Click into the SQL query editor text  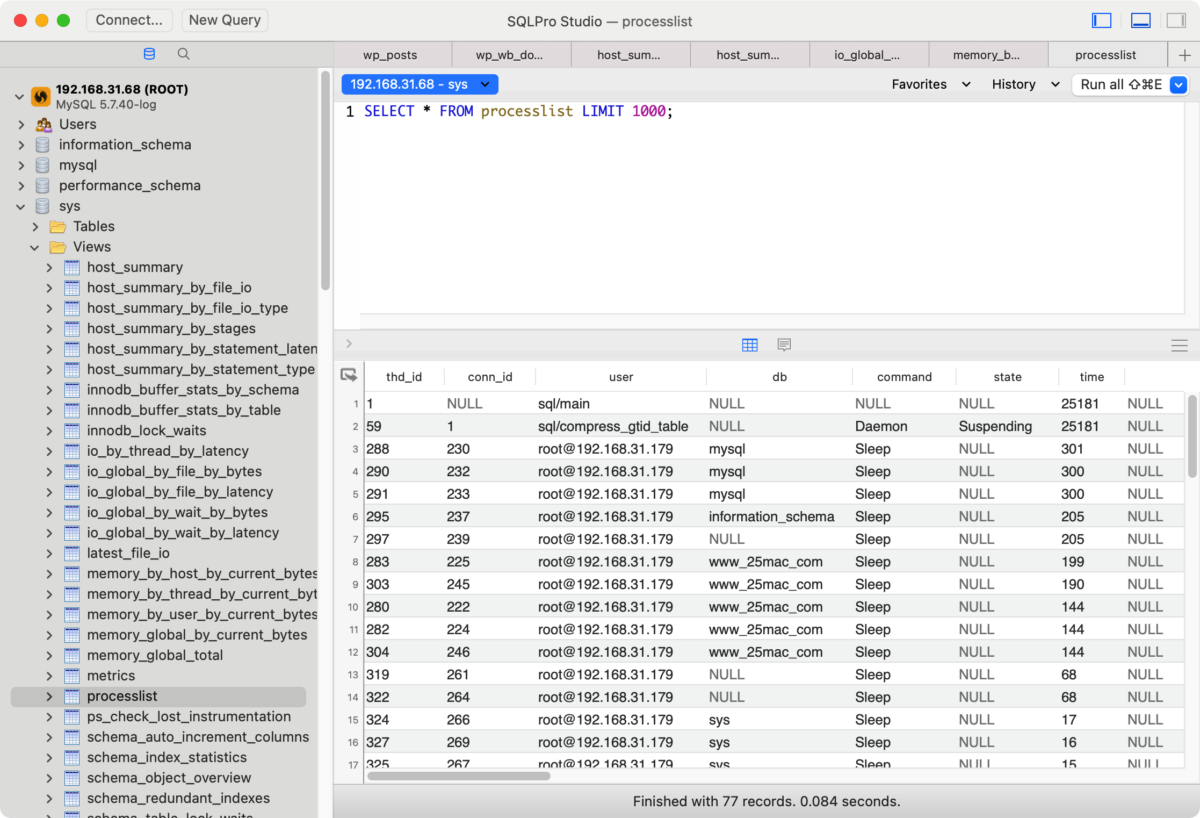pyautogui.click(x=519, y=112)
